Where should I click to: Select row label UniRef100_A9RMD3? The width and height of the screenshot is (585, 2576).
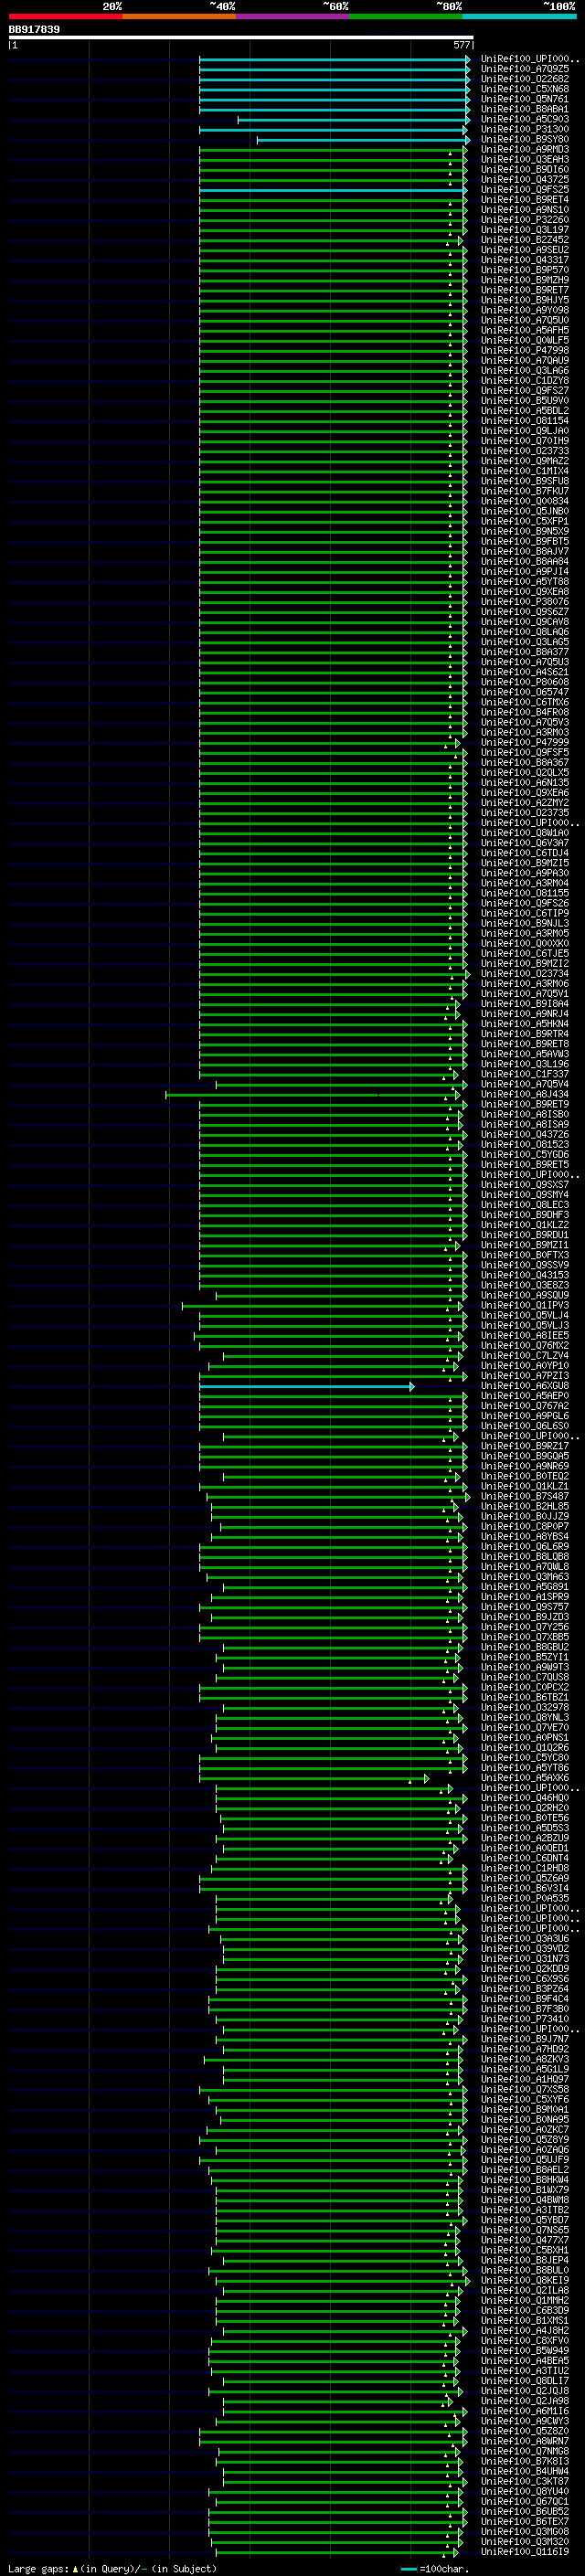click(x=525, y=149)
